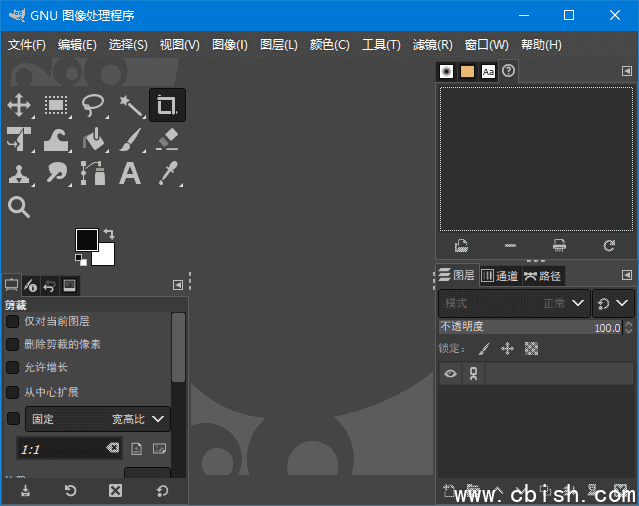
Task: Enable 删除剪裁的像素 checkbox
Action: click(13, 344)
